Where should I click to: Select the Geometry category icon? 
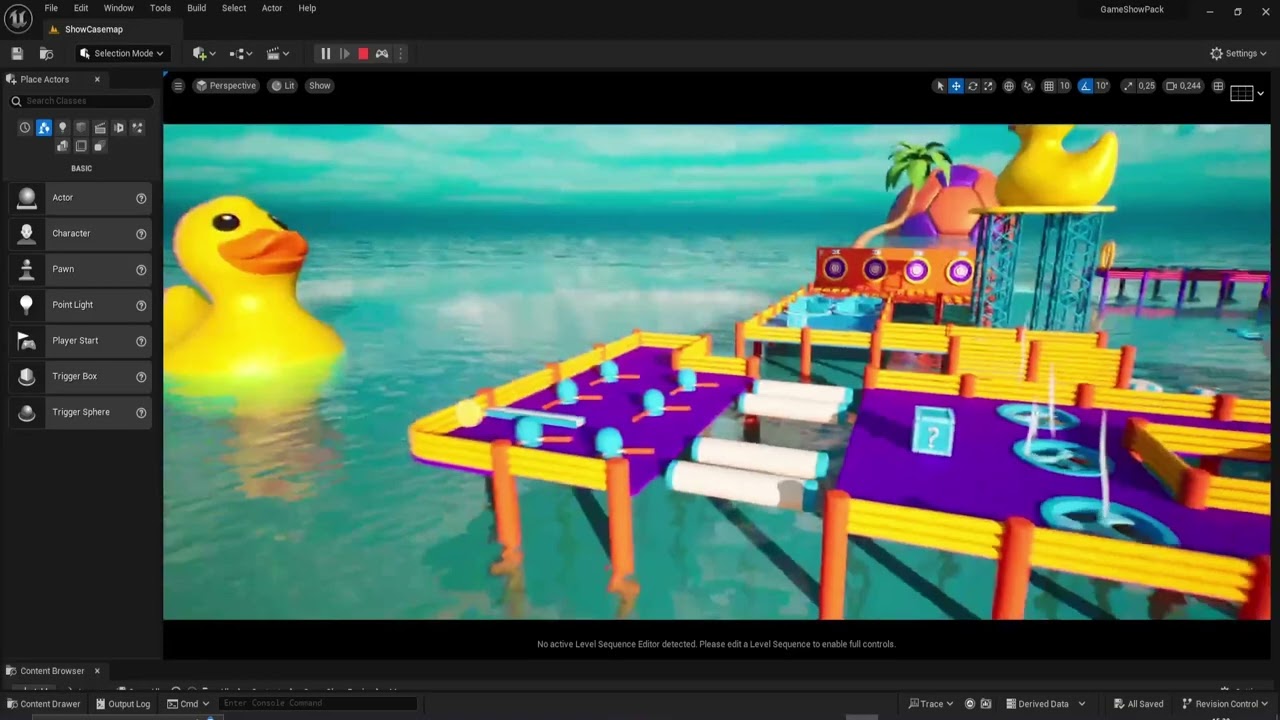(x=62, y=146)
